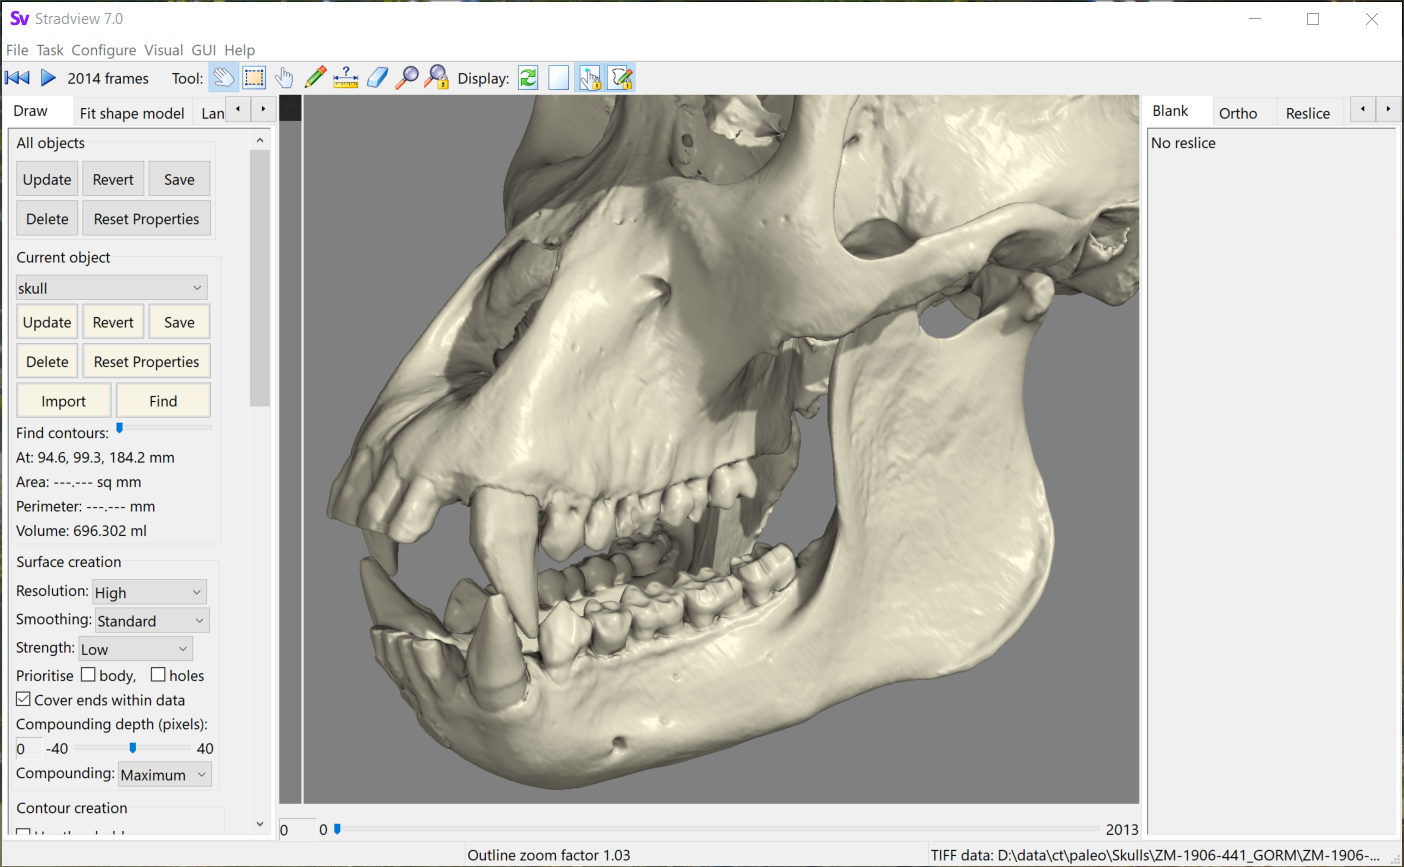Click the green refresh display icon
1404x867 pixels.
pos(528,78)
